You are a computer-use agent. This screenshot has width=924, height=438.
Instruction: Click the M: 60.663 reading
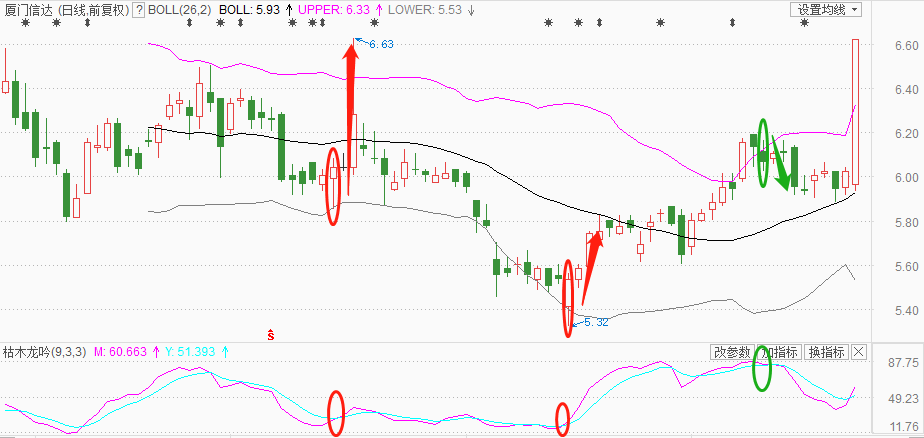point(120,353)
